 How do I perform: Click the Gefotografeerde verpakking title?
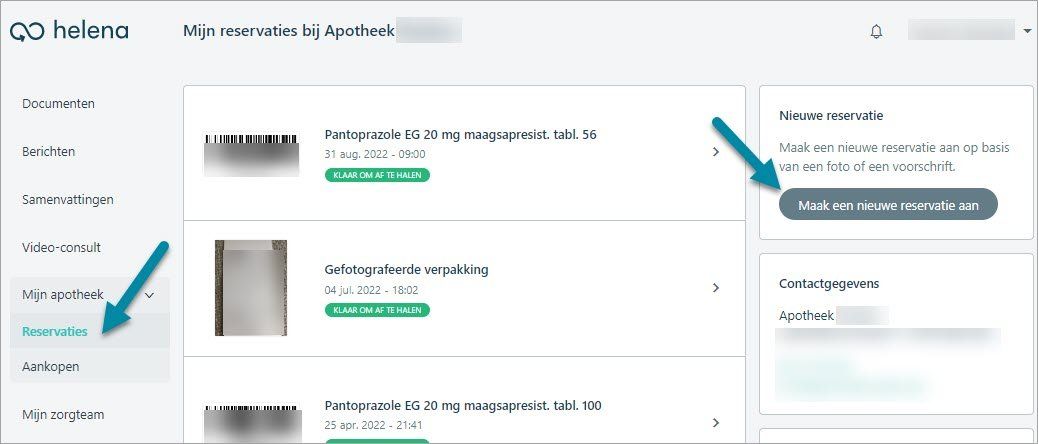click(406, 270)
